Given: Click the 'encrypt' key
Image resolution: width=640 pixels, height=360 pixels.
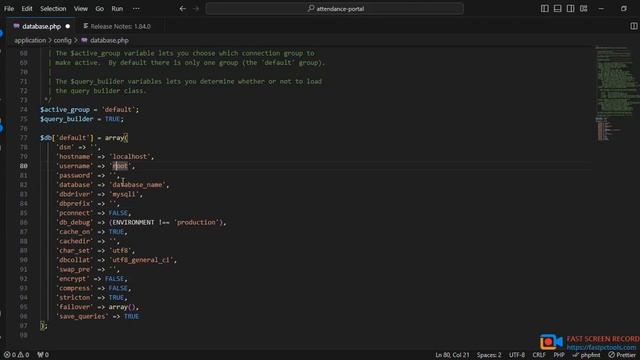Looking at the screenshot, I should pyautogui.click(x=73, y=279).
